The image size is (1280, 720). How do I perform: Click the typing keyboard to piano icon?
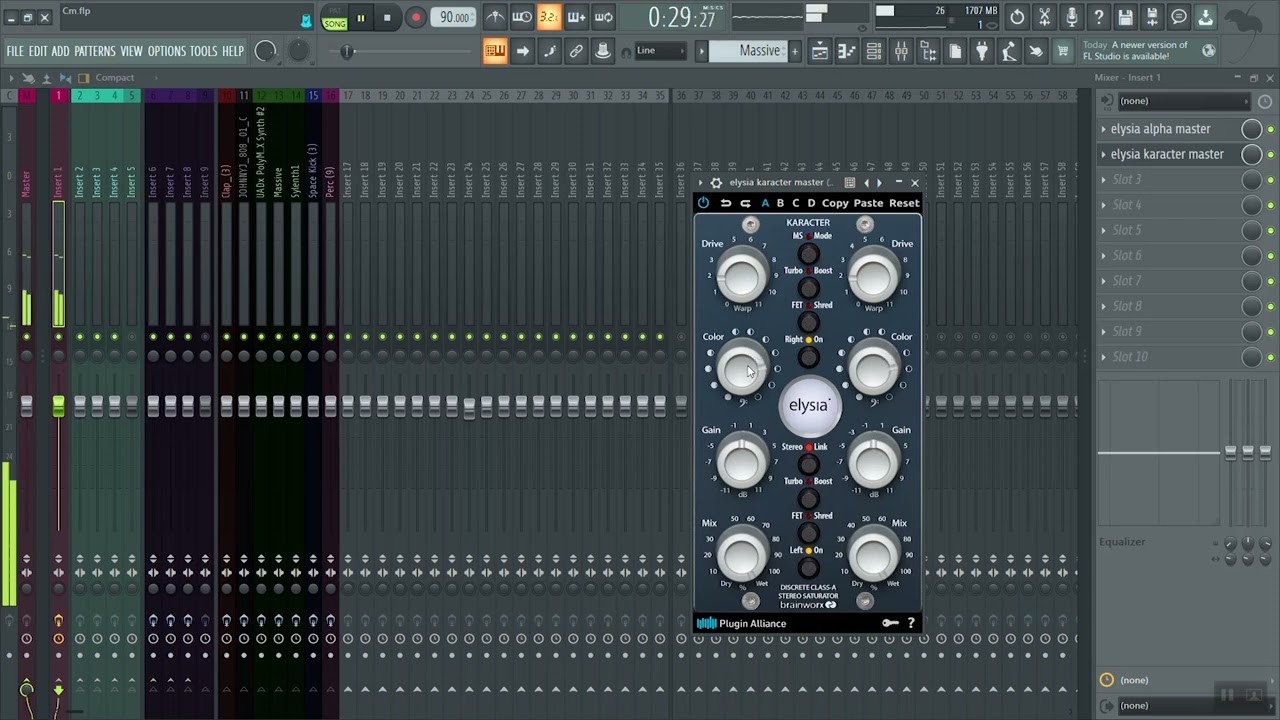point(495,51)
